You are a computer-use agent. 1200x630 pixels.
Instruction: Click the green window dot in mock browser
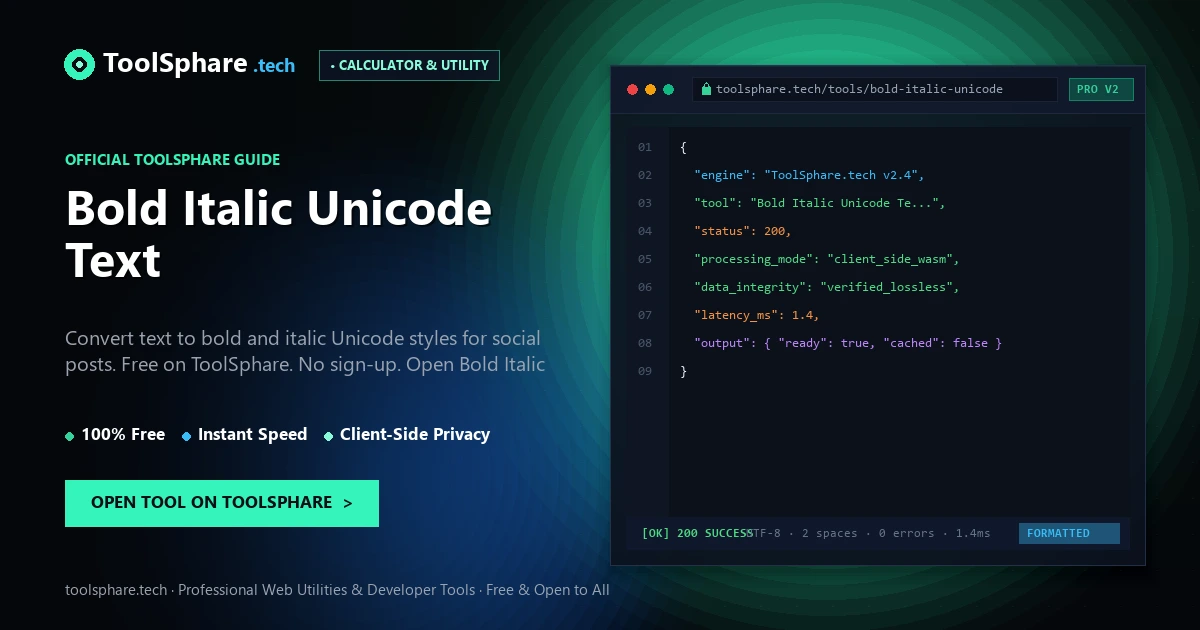tap(669, 89)
